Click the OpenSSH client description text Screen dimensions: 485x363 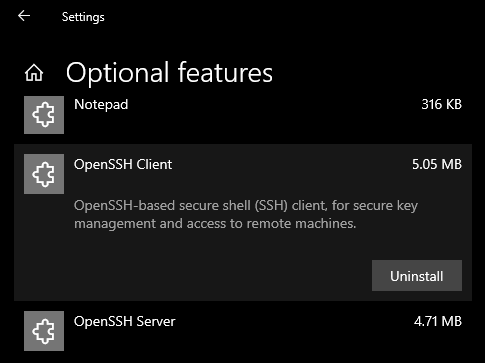pyautogui.click(x=246, y=215)
